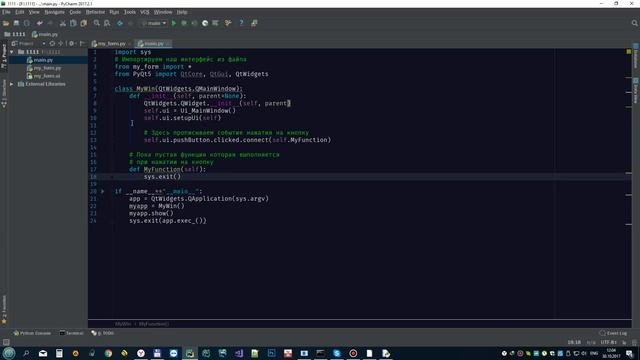Open the UTF-8 encoding selector in the status bar
This screenshot has height=360, width=640.
pos(608,342)
